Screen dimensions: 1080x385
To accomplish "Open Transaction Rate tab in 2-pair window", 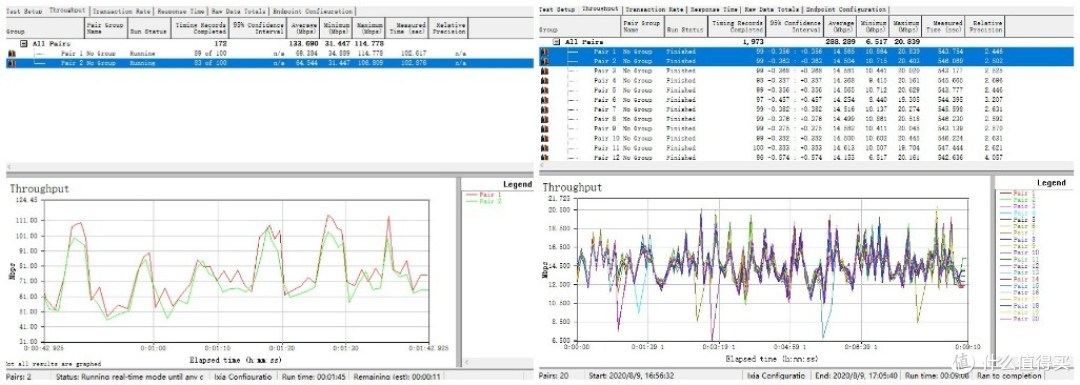I will pos(121,12).
